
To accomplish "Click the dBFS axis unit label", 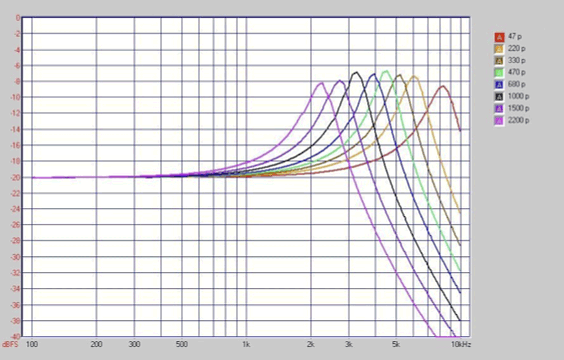I will pyautogui.click(x=10, y=345).
